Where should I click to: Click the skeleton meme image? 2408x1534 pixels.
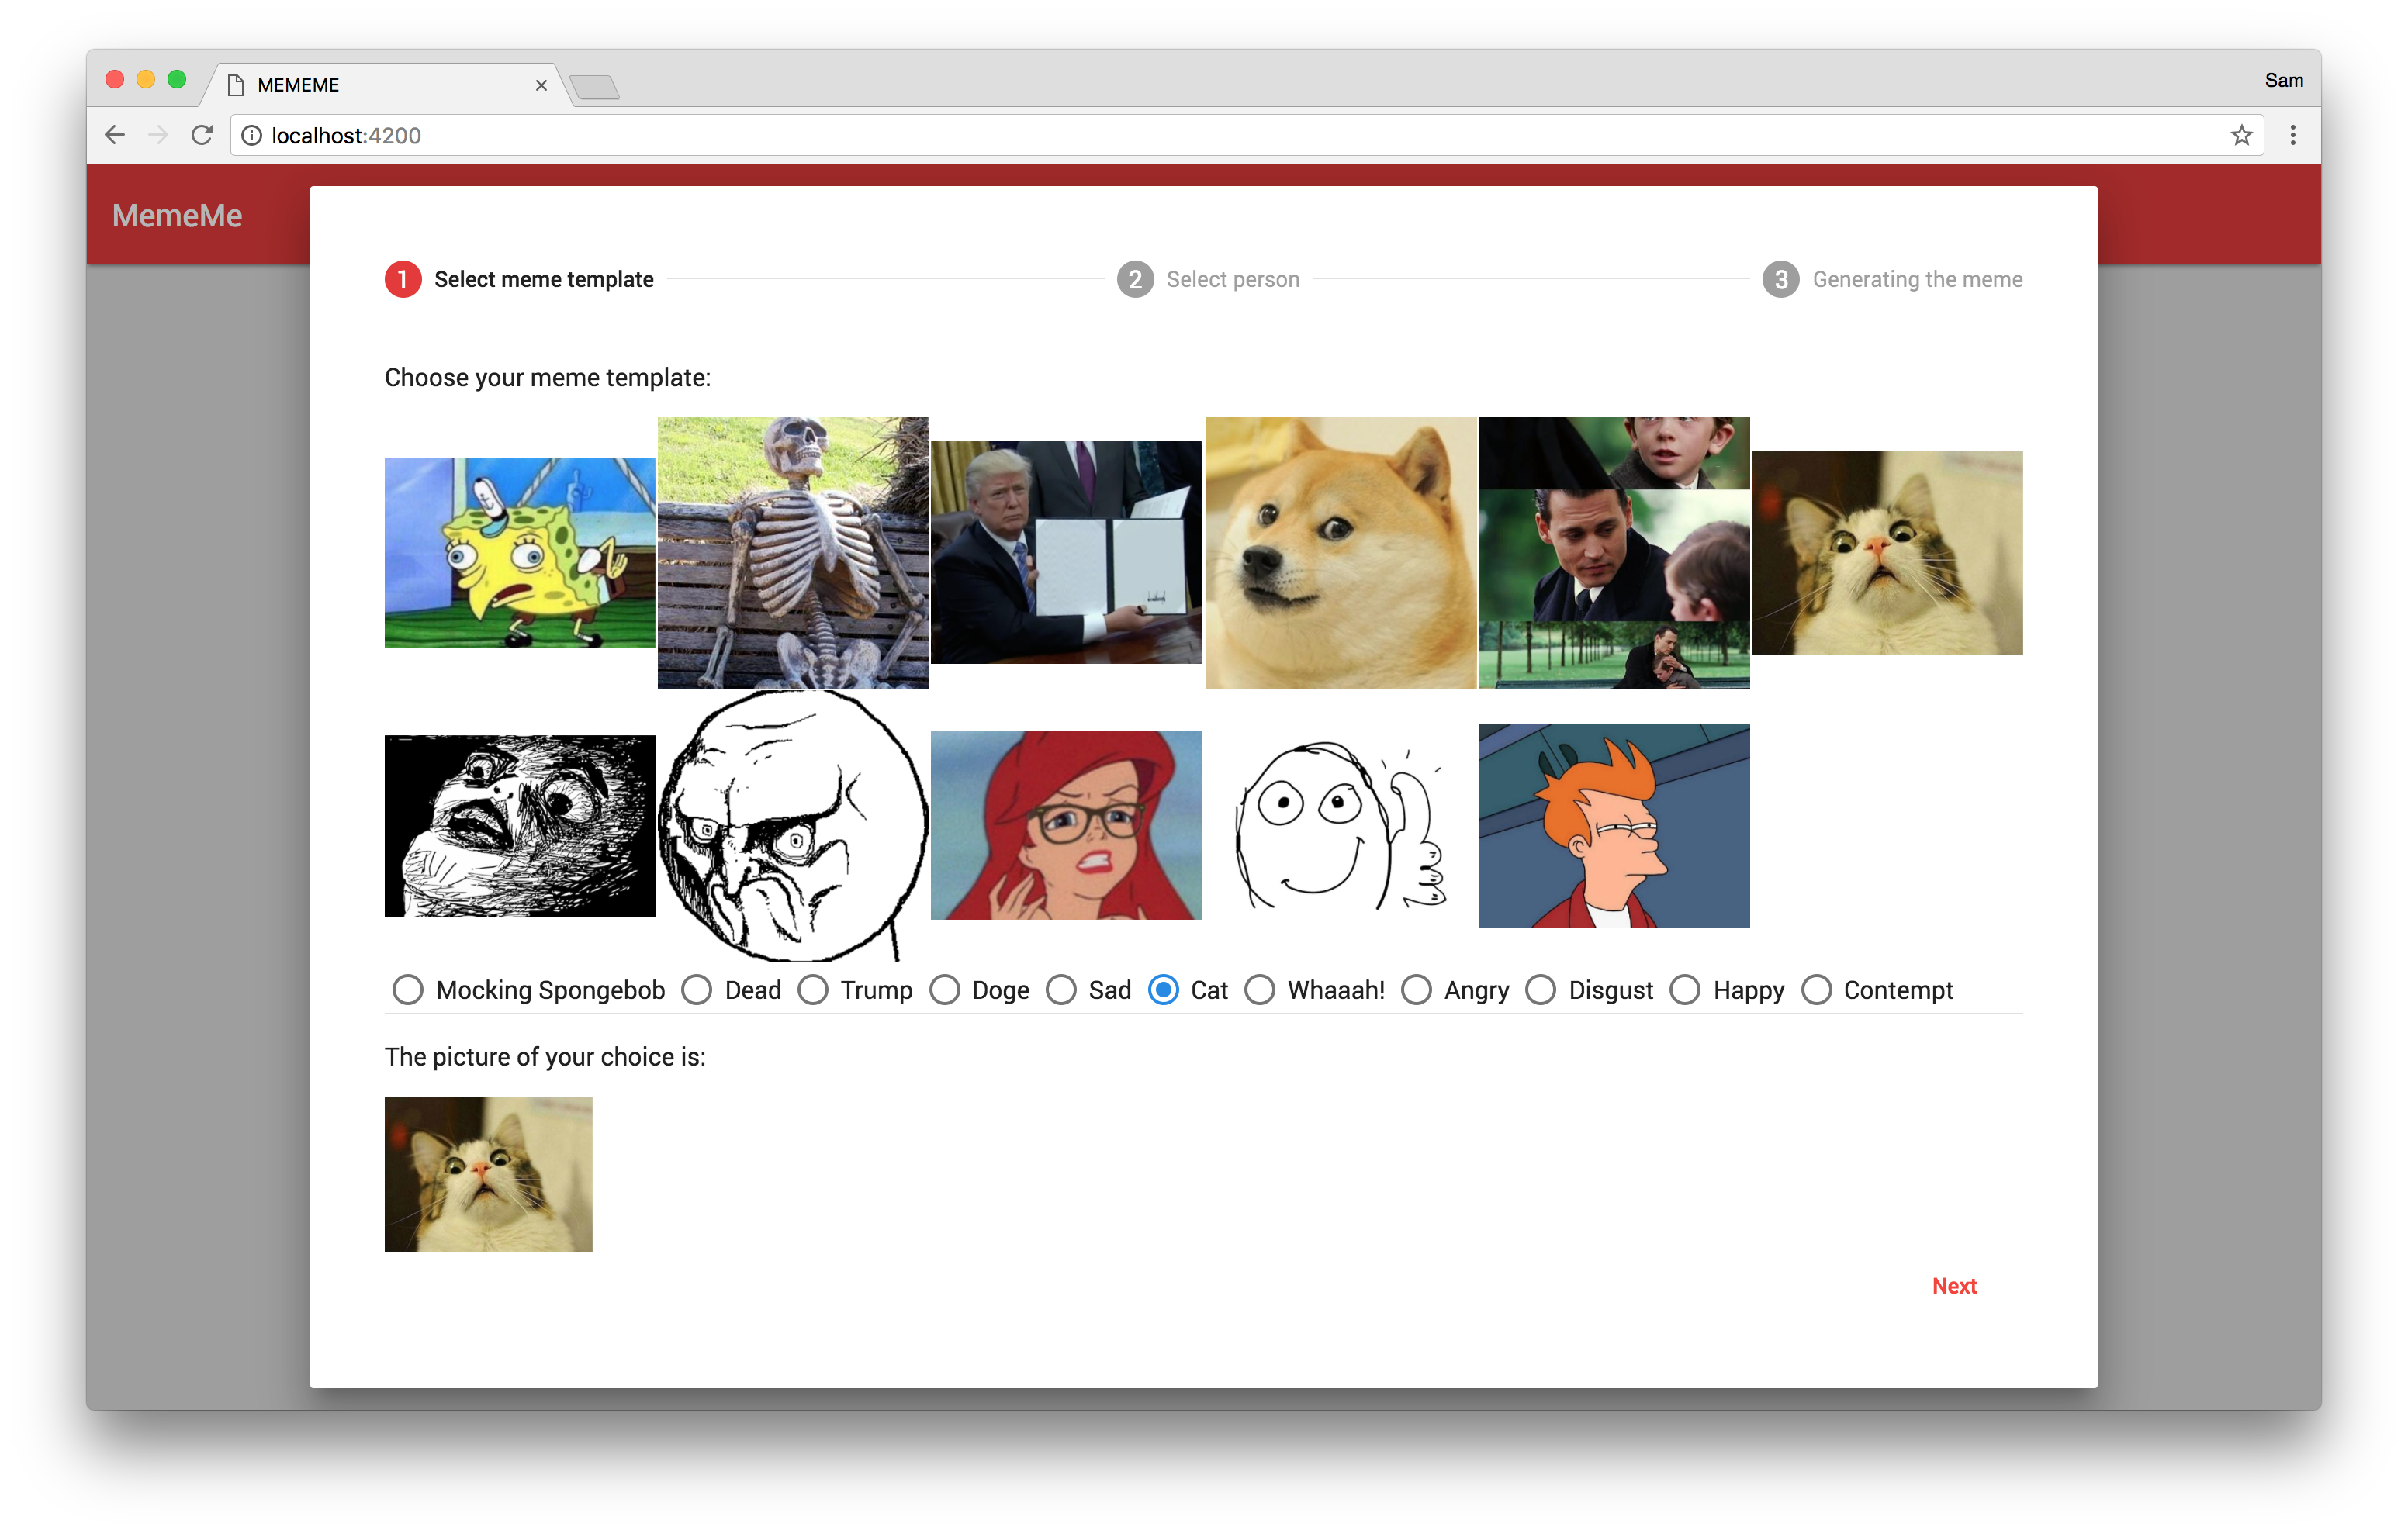pyautogui.click(x=793, y=553)
